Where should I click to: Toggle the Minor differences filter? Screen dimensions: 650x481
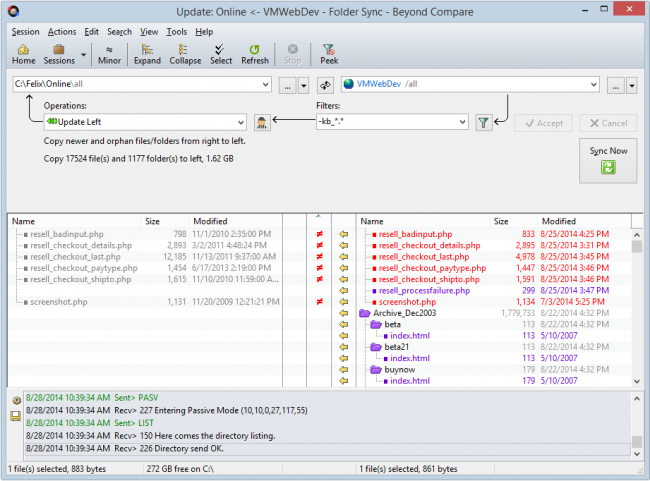110,53
